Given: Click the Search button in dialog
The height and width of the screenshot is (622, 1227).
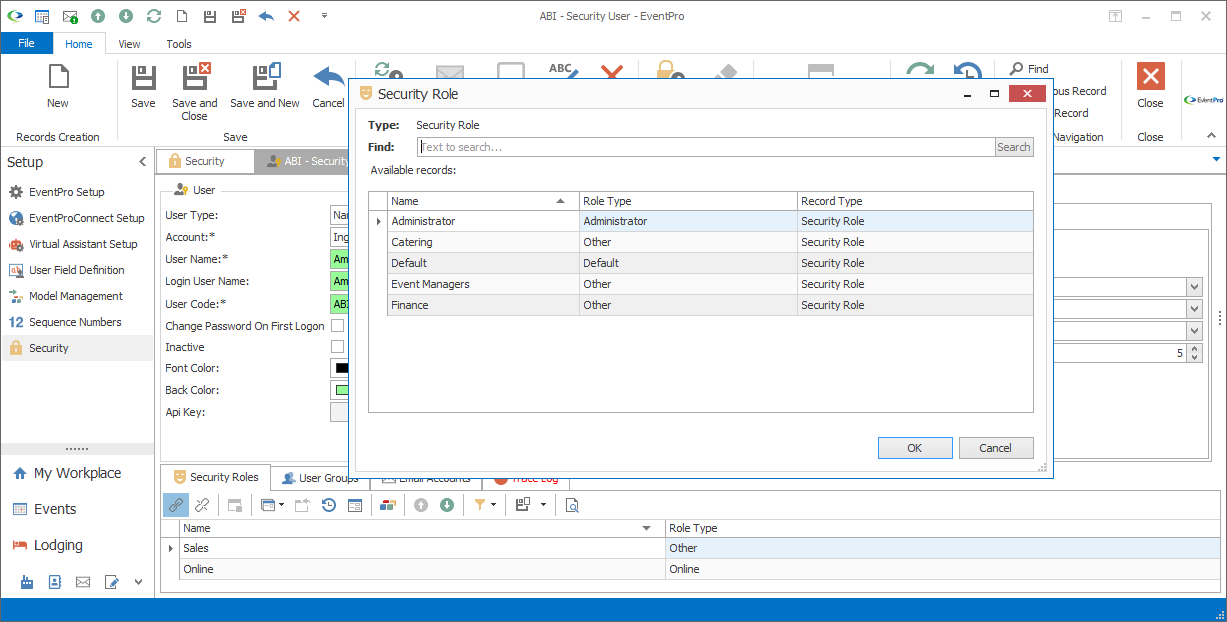Looking at the screenshot, I should [x=1013, y=147].
